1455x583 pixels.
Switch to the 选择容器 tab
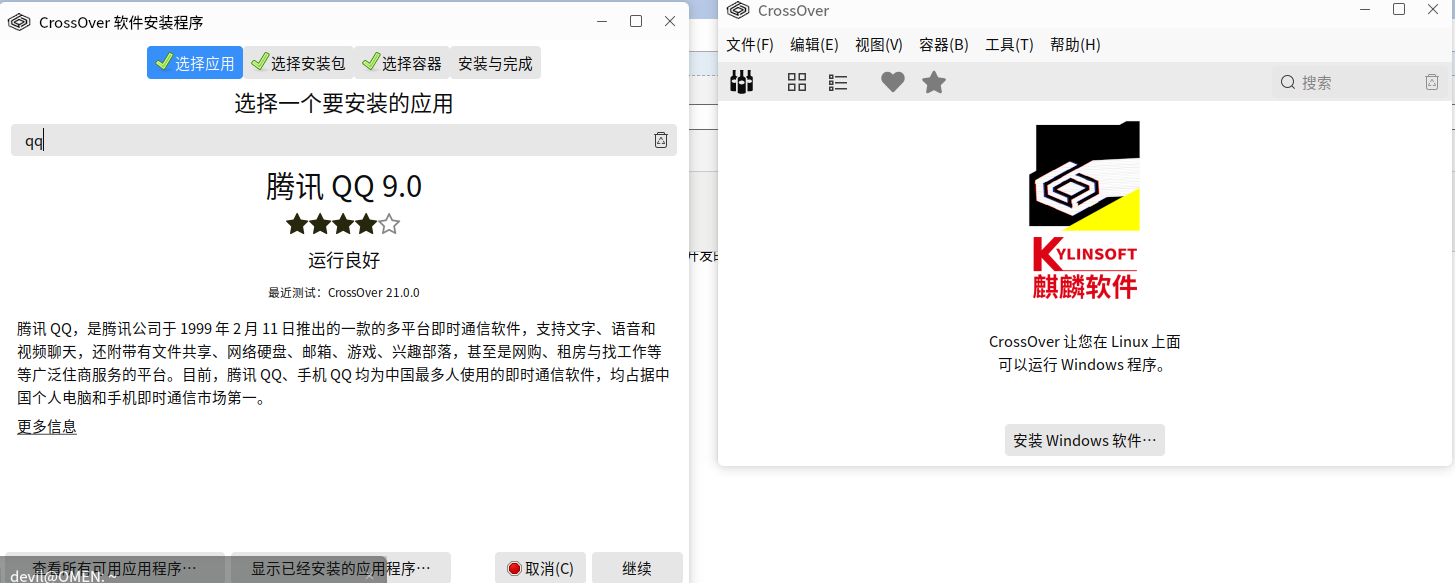click(x=402, y=63)
